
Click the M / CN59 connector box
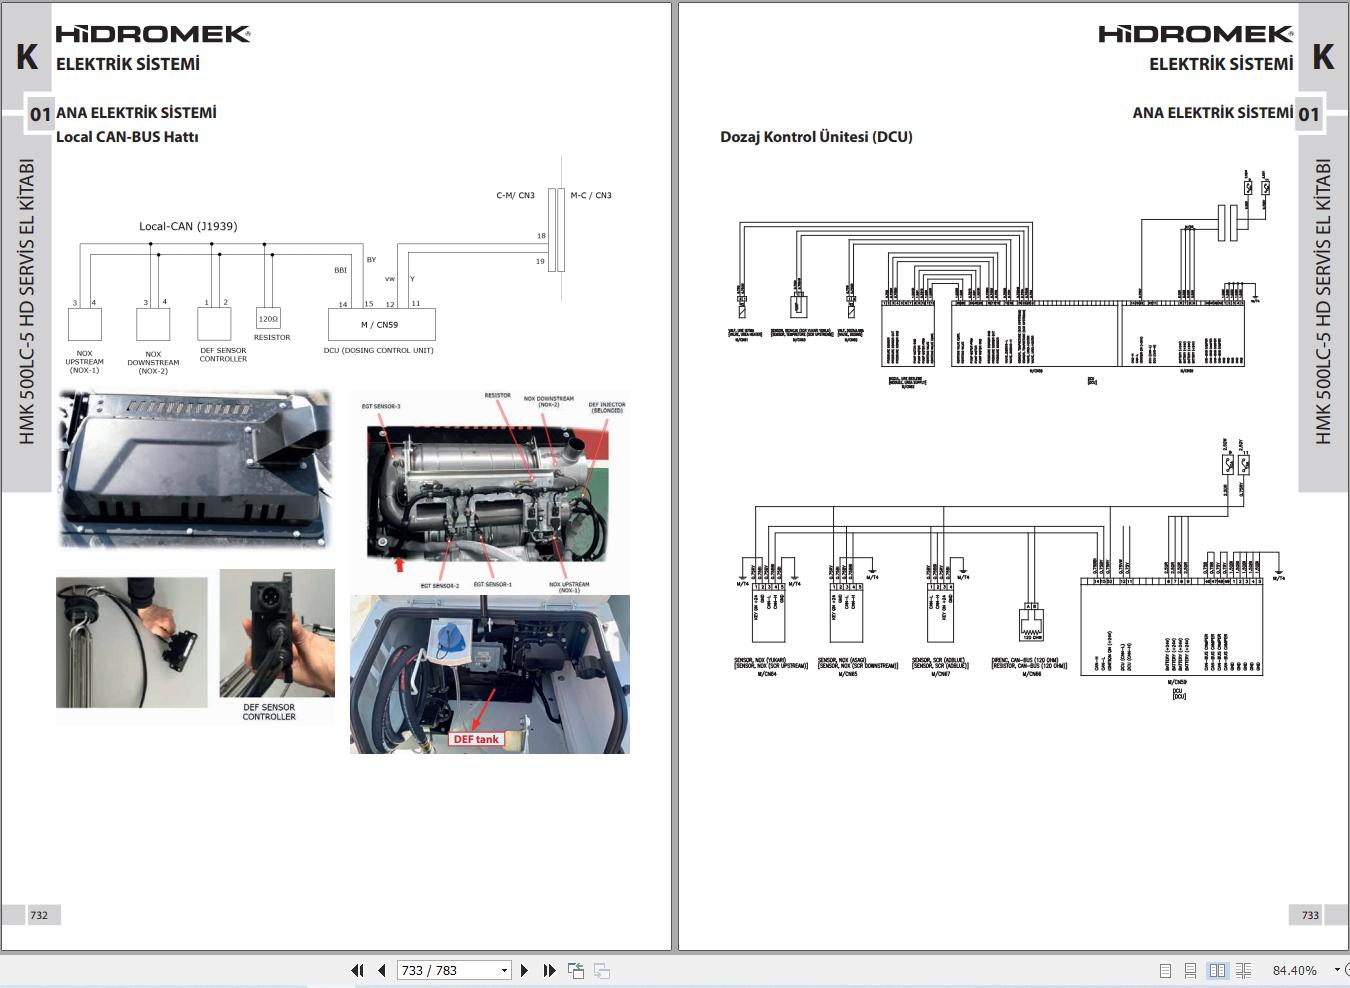[x=382, y=324]
